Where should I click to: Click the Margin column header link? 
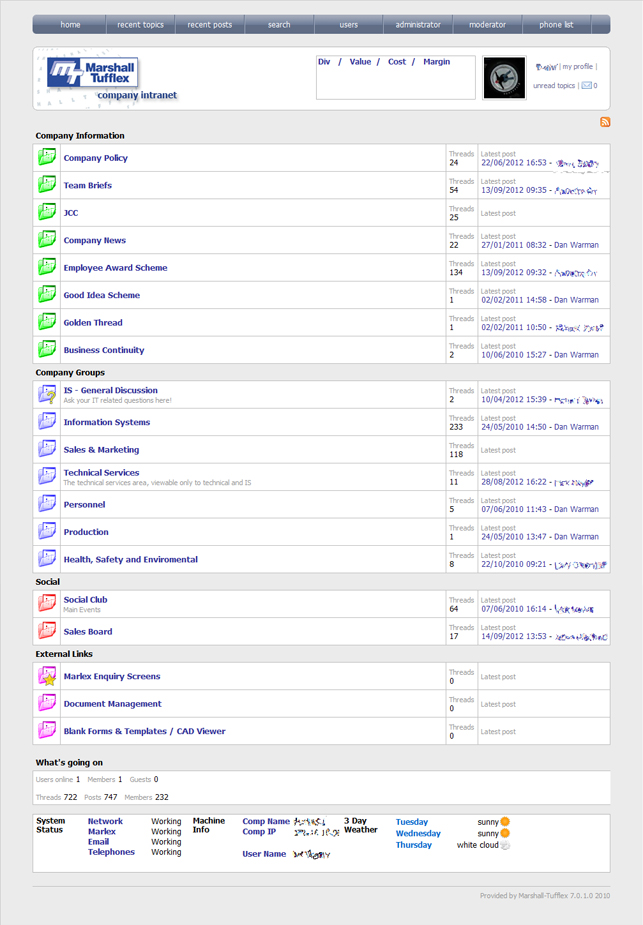(x=437, y=61)
